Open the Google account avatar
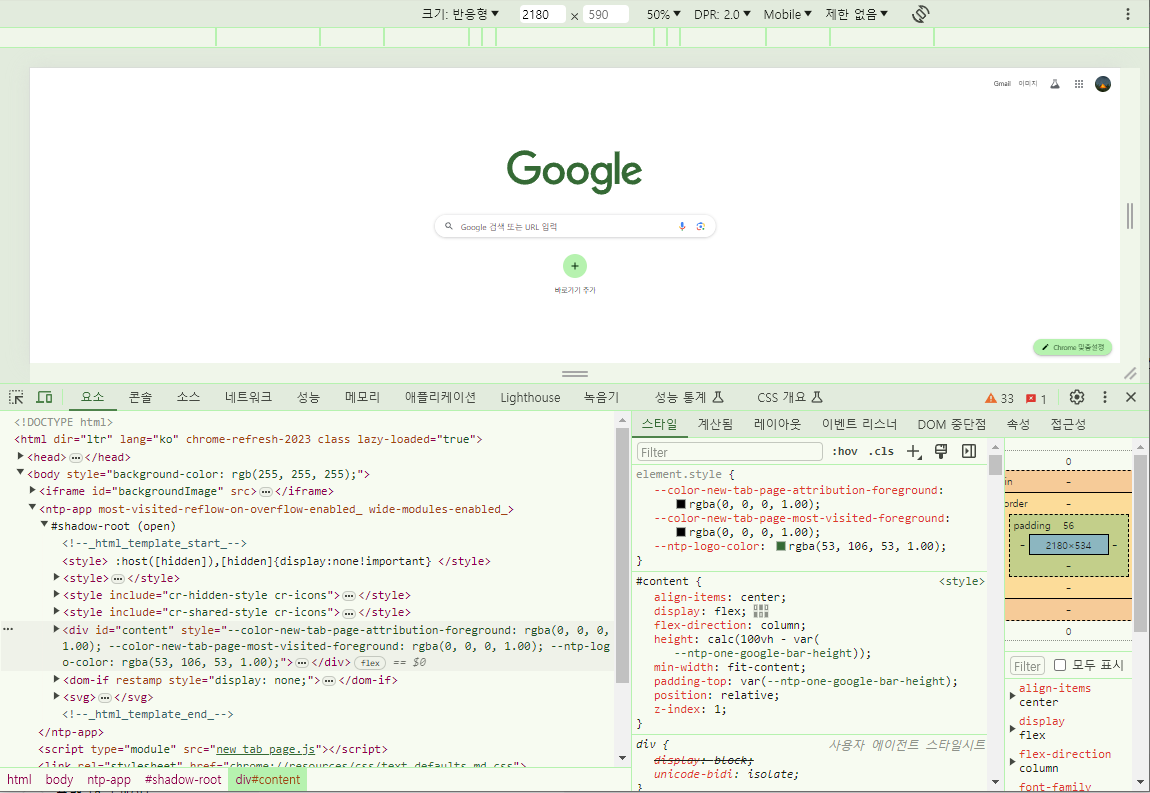 [1103, 84]
